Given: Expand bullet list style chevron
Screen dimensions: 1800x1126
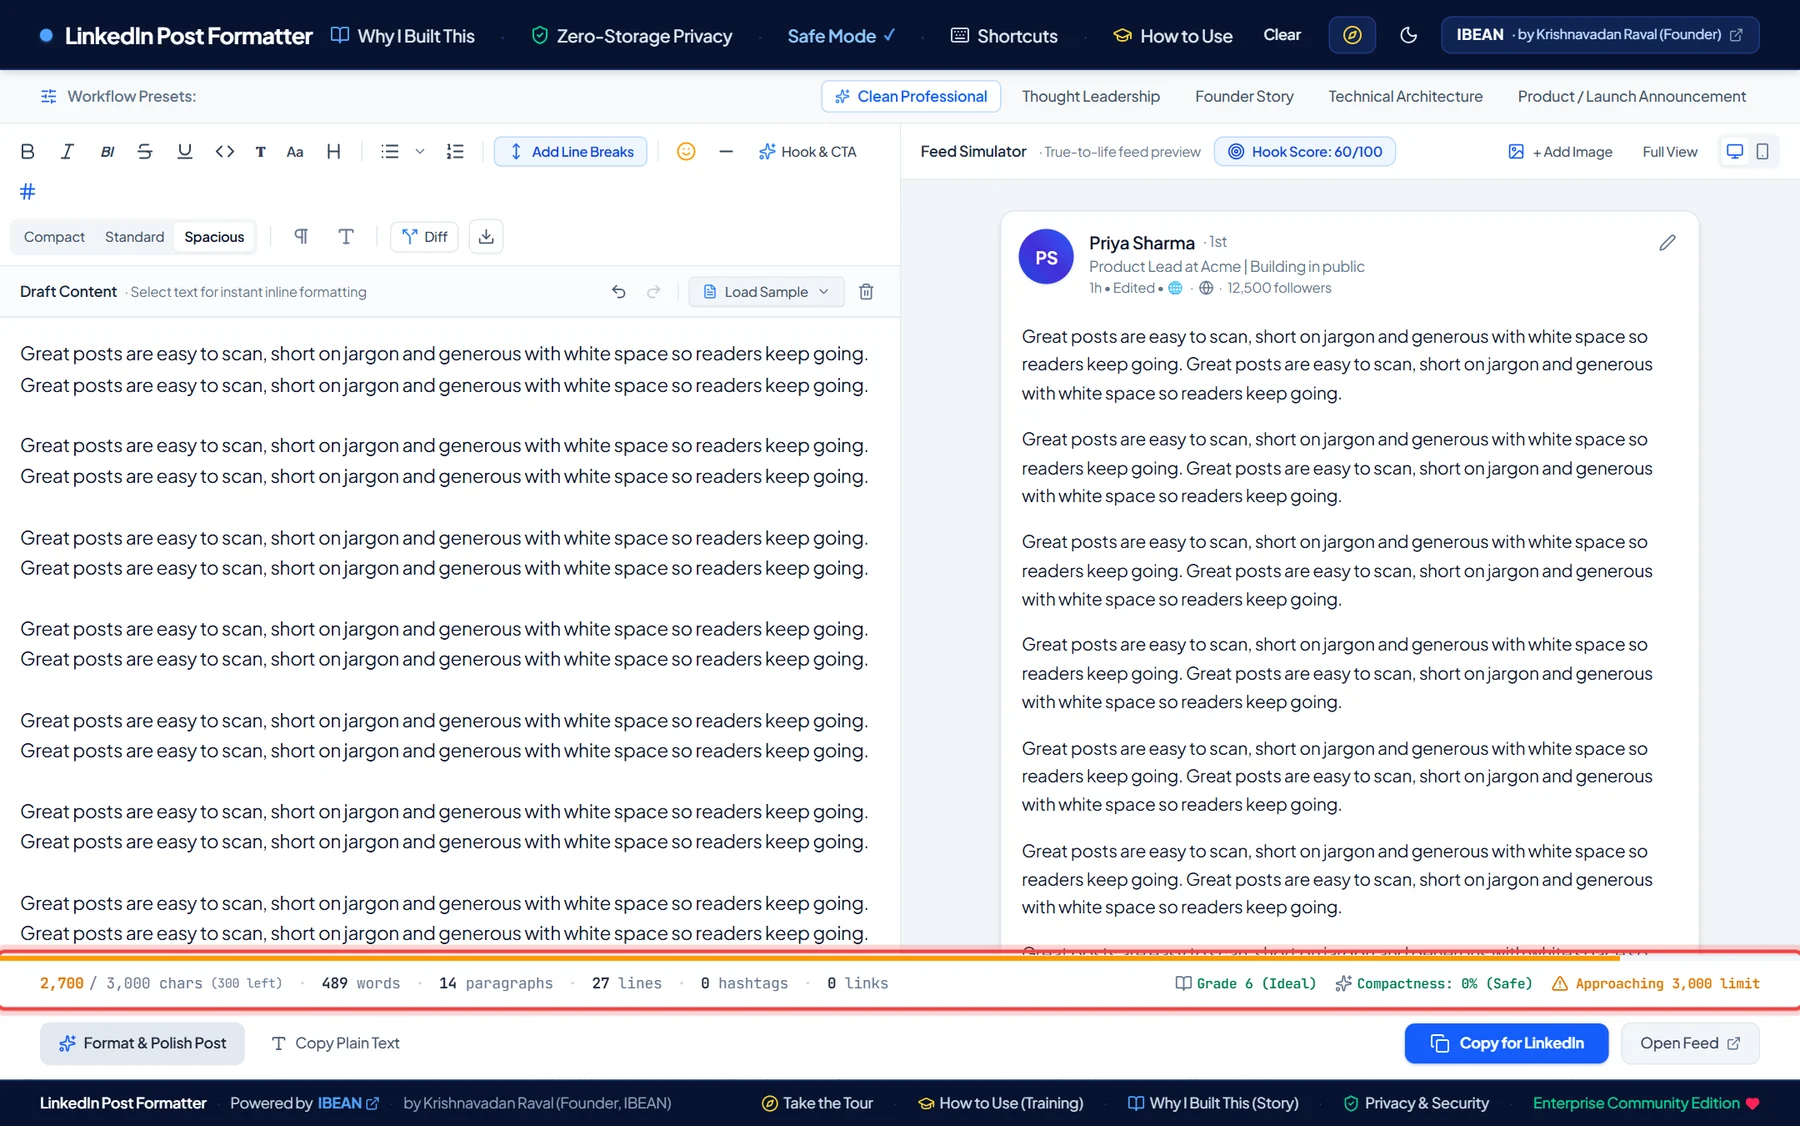Looking at the screenshot, I should (x=420, y=152).
